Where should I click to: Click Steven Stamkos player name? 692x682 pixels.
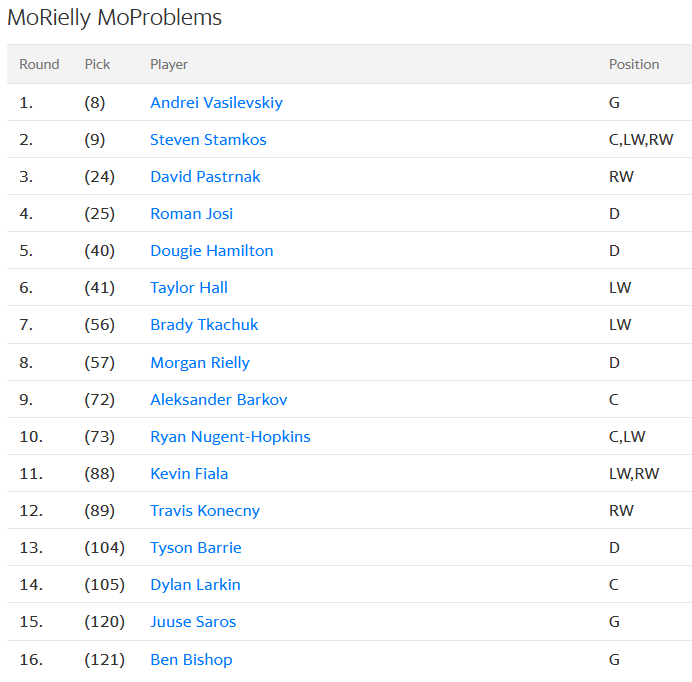pos(208,140)
